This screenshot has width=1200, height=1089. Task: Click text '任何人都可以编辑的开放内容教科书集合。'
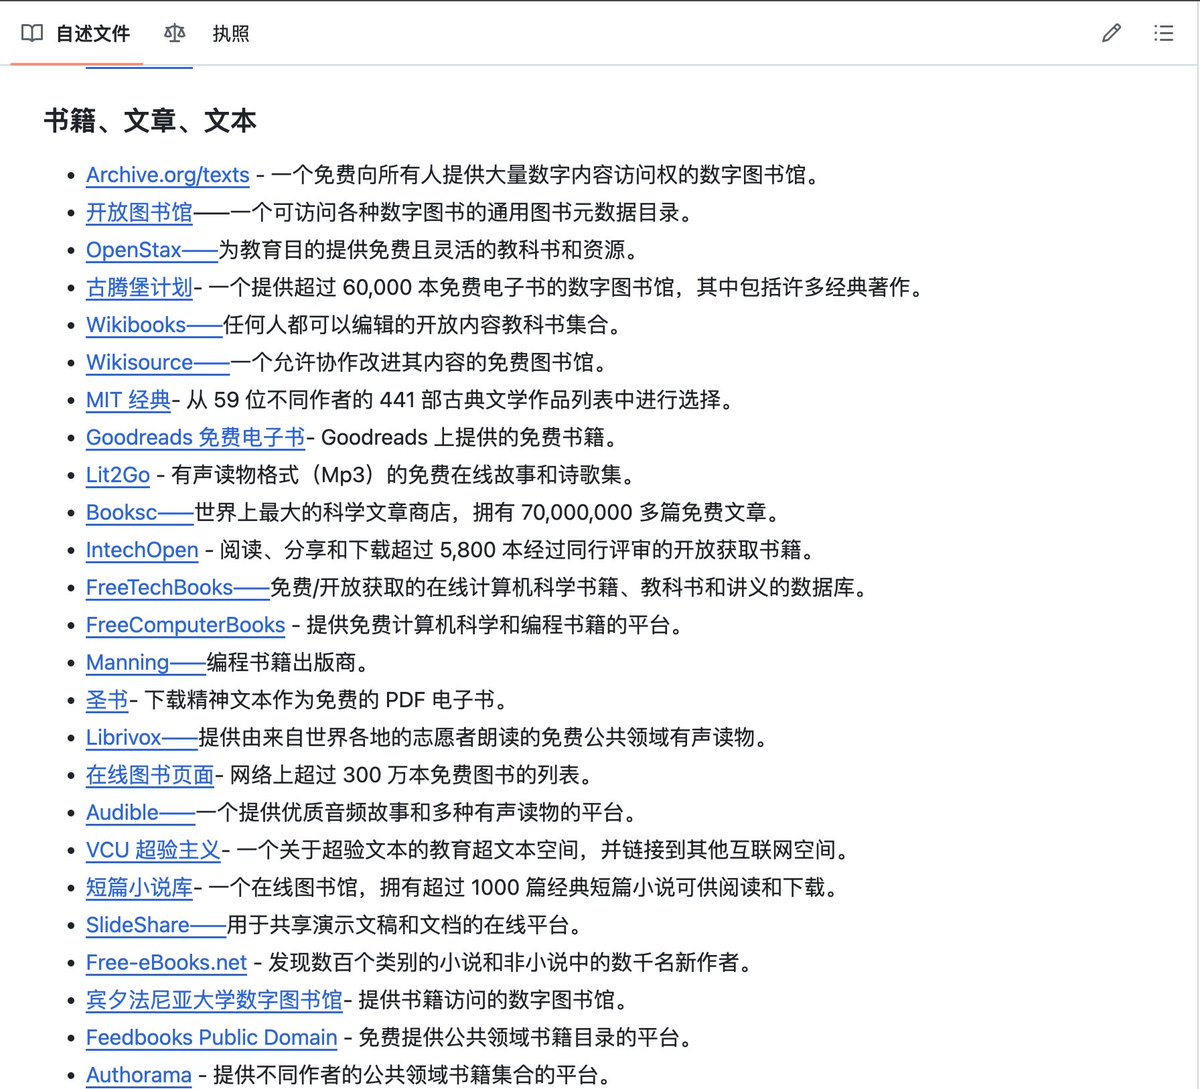[x=423, y=325]
